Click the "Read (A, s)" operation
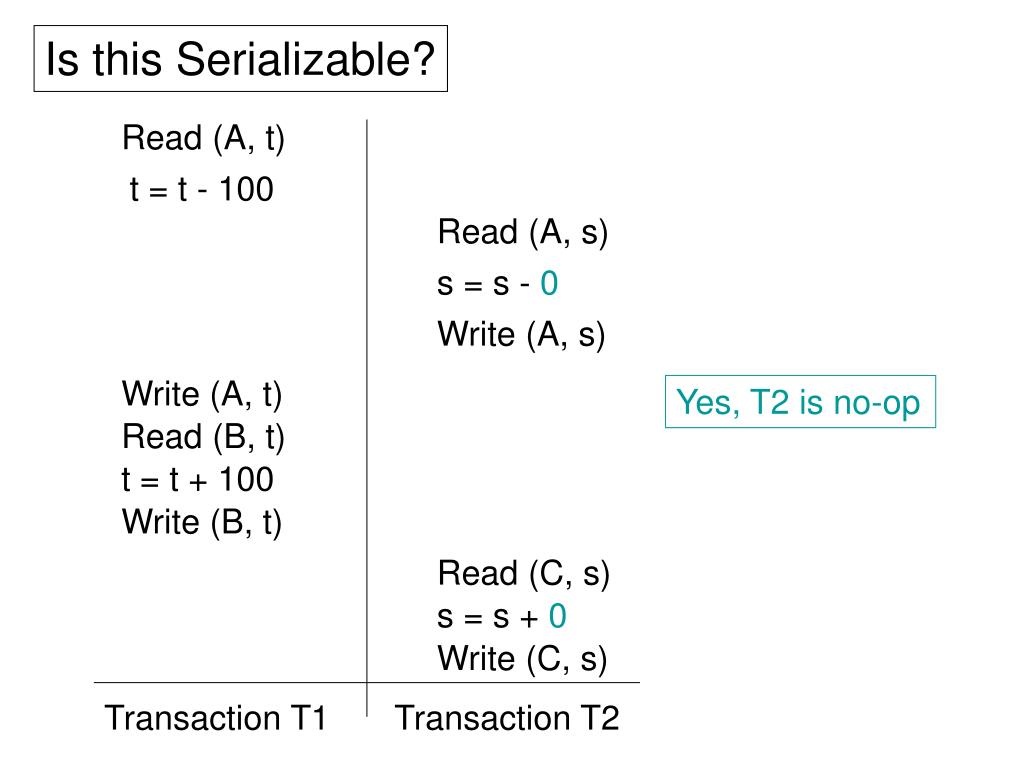This screenshot has width=1024, height=768. pos(523,233)
